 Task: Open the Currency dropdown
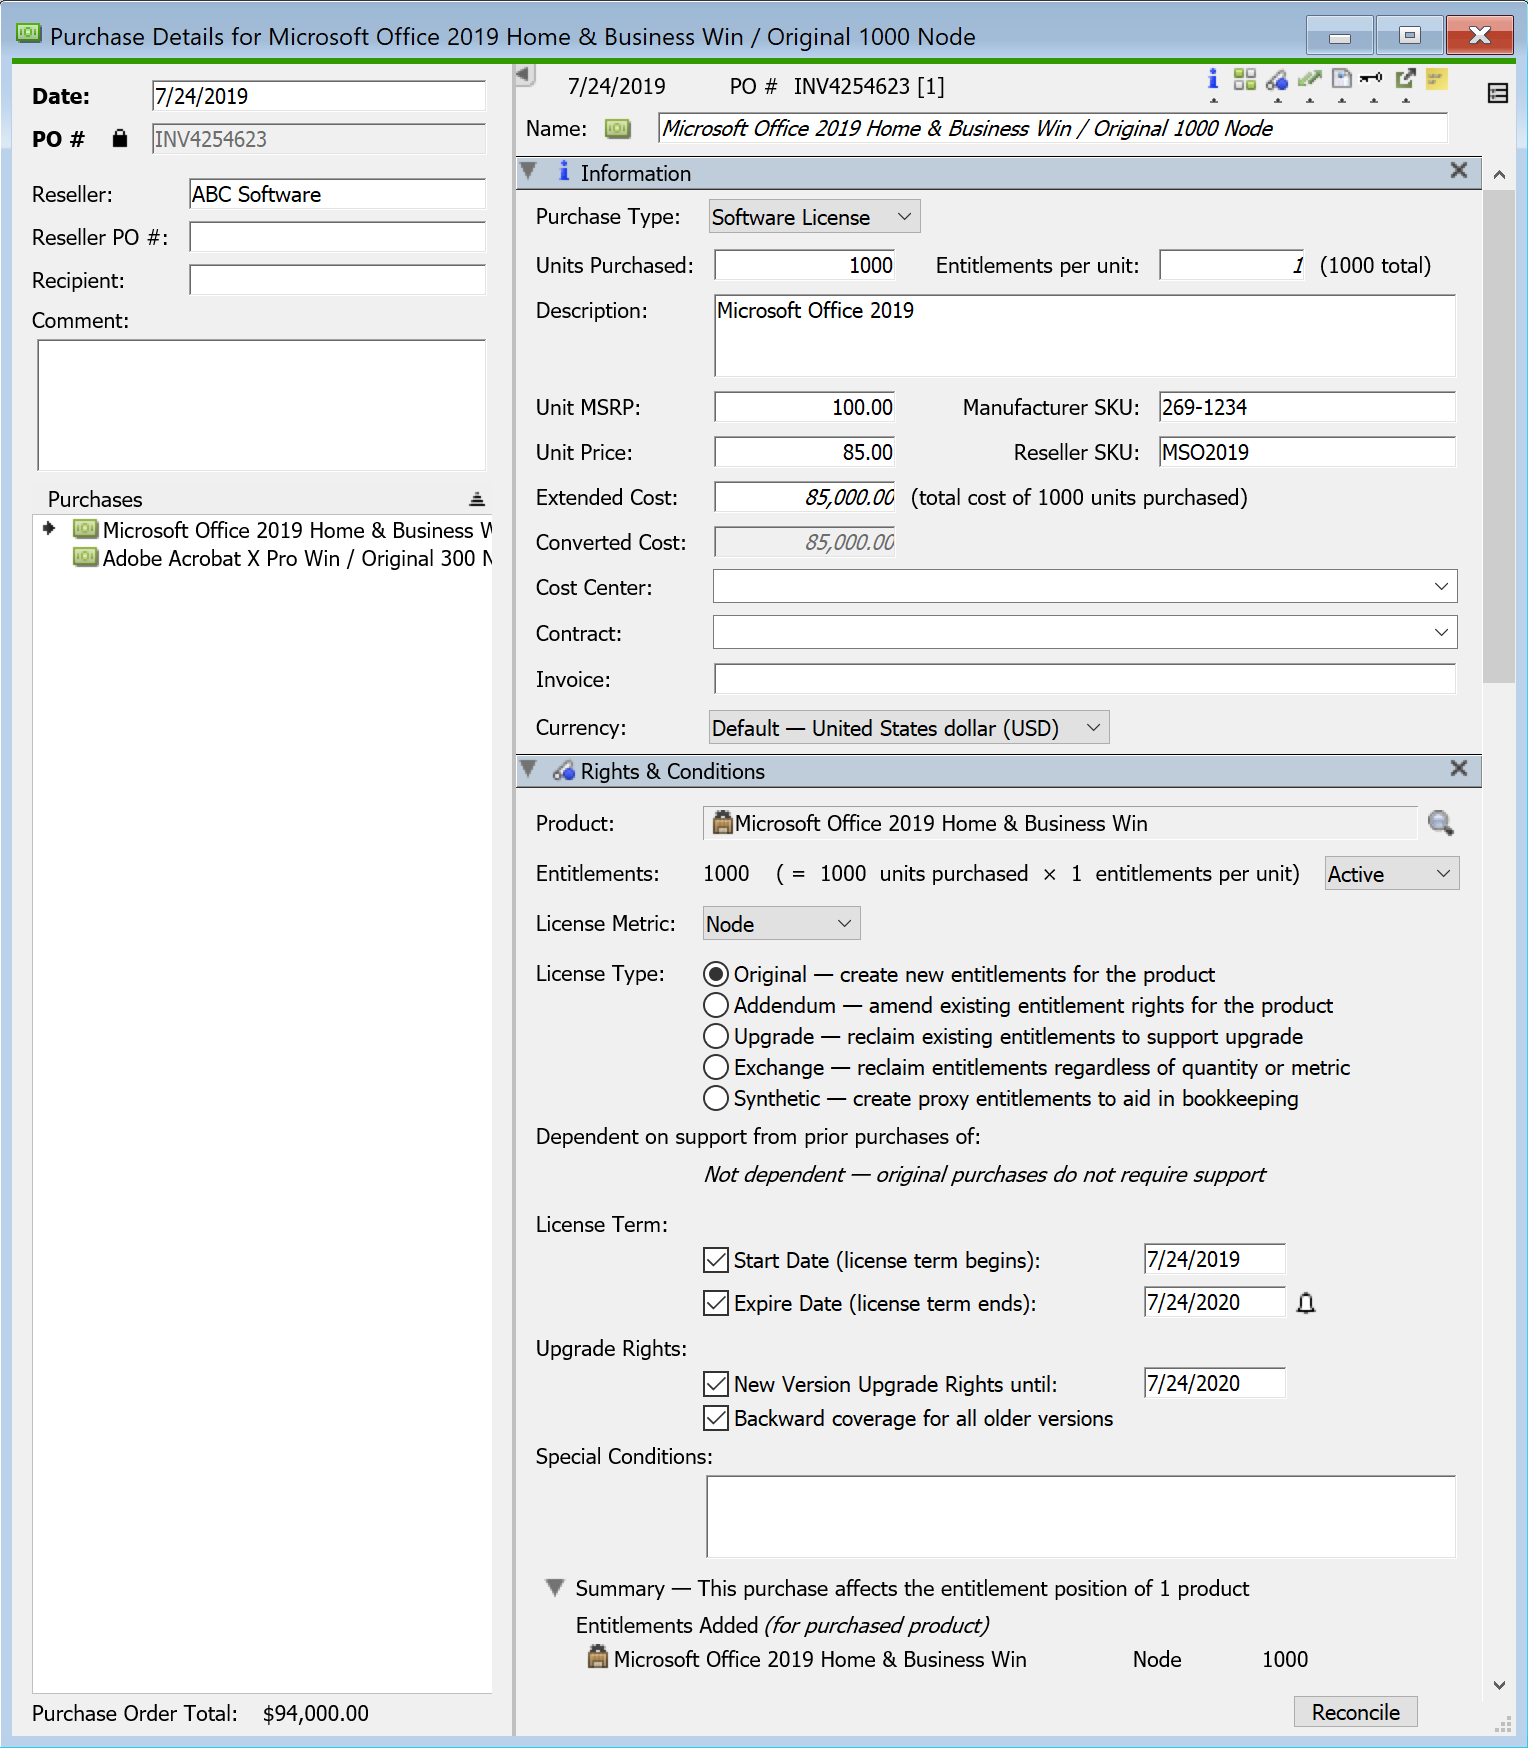(909, 728)
